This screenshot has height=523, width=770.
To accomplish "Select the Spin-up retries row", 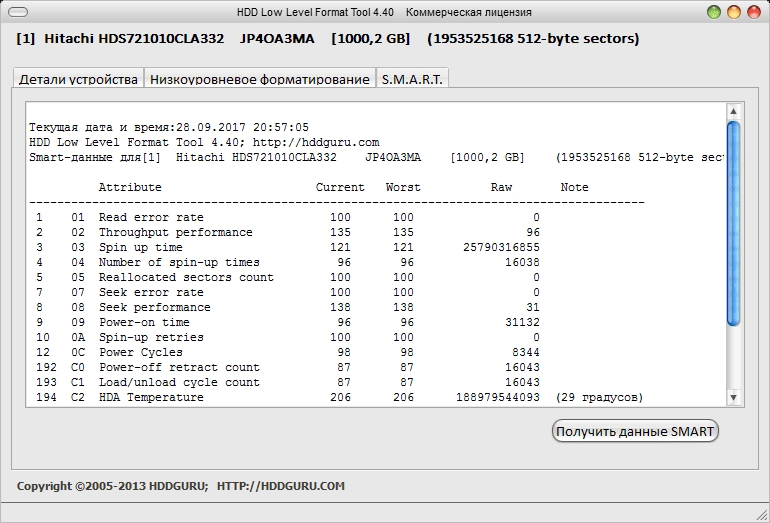I will point(287,337).
